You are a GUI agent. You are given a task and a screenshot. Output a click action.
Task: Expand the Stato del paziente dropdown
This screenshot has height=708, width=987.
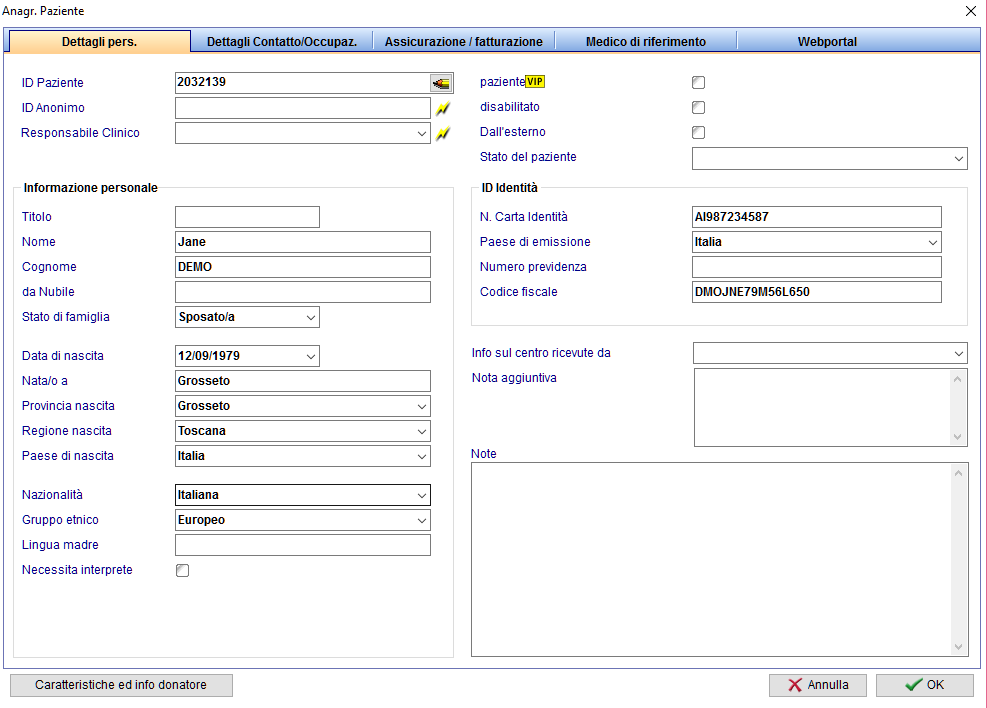[x=959, y=159]
